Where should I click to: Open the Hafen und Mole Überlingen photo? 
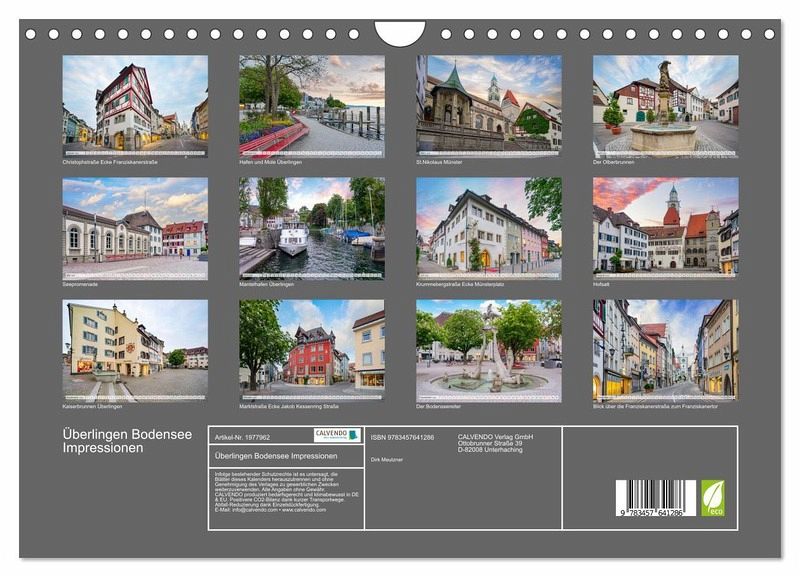click(x=312, y=106)
